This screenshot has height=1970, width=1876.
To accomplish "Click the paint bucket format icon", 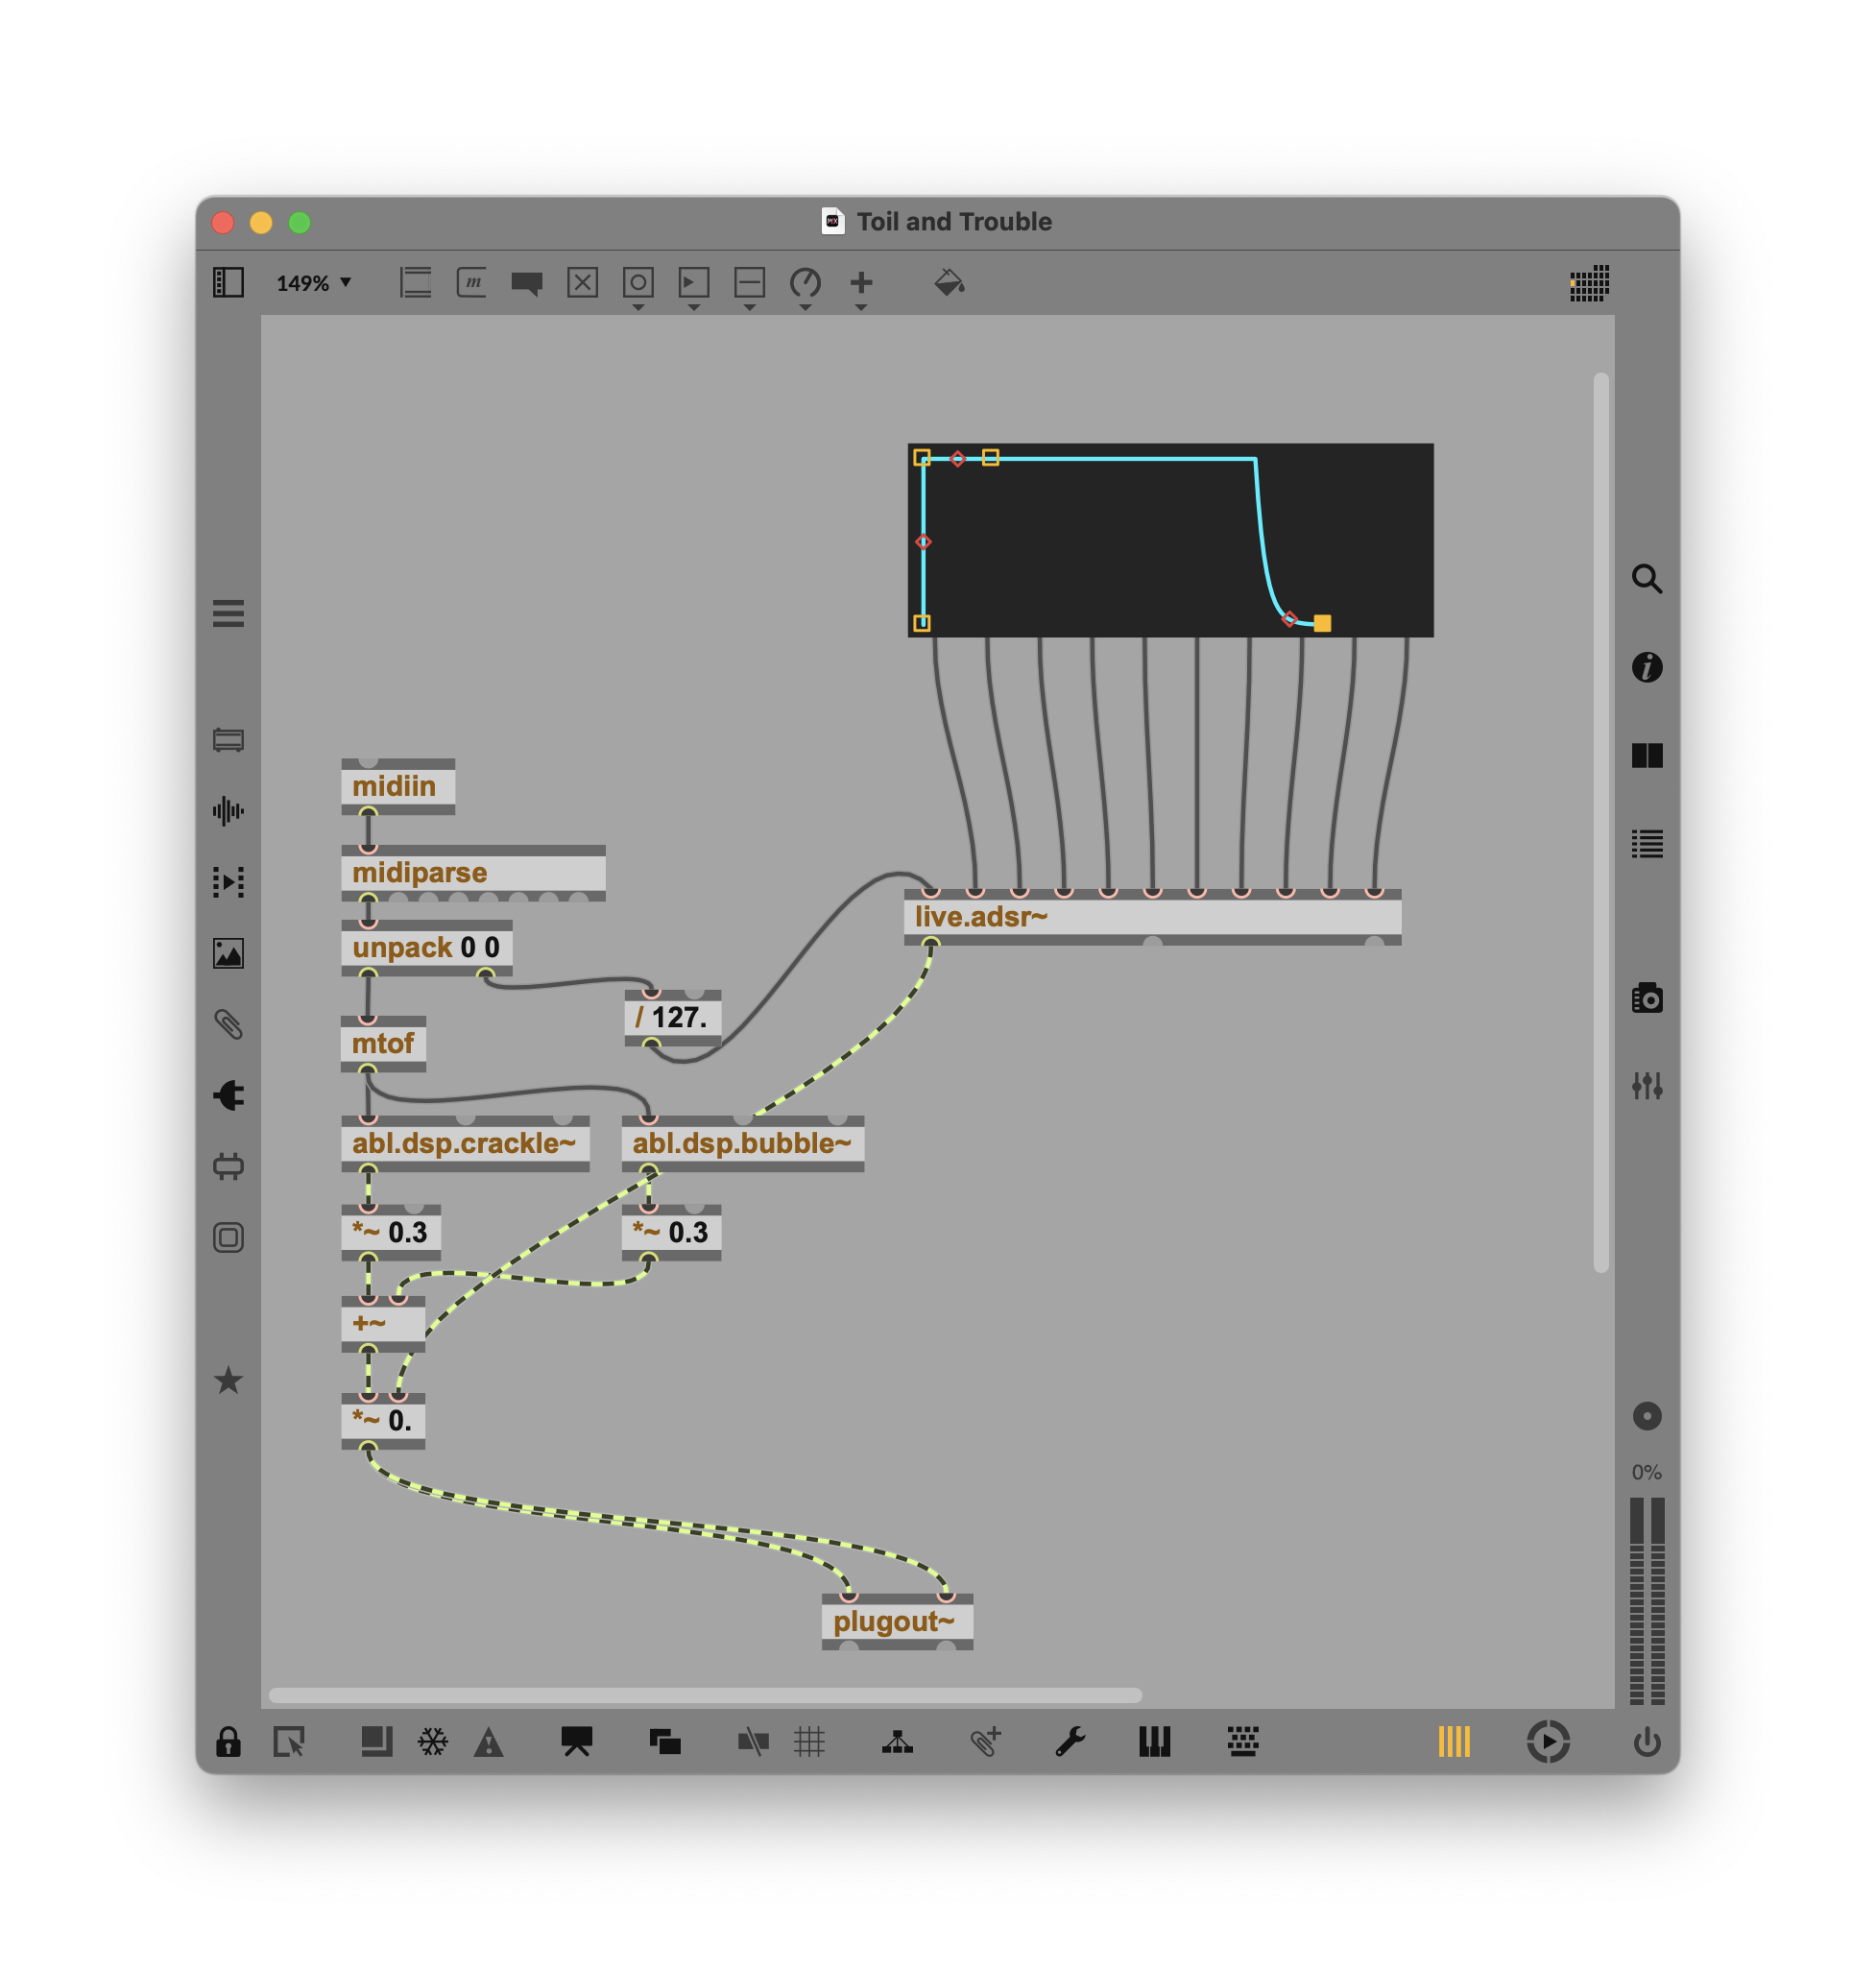I will coord(948,283).
